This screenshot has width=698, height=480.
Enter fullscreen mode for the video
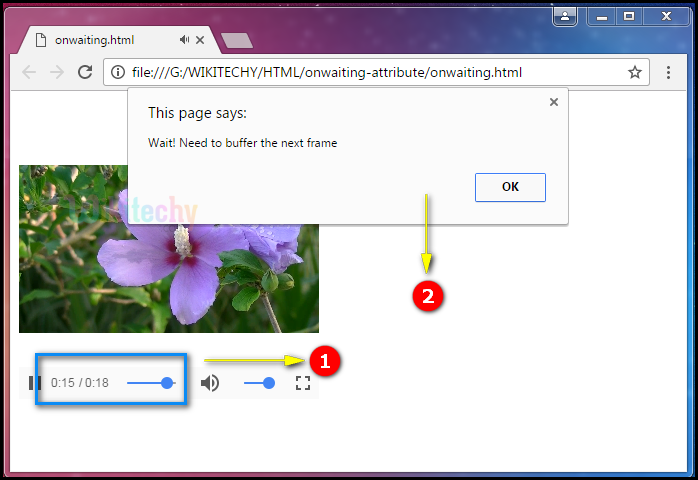(x=303, y=383)
